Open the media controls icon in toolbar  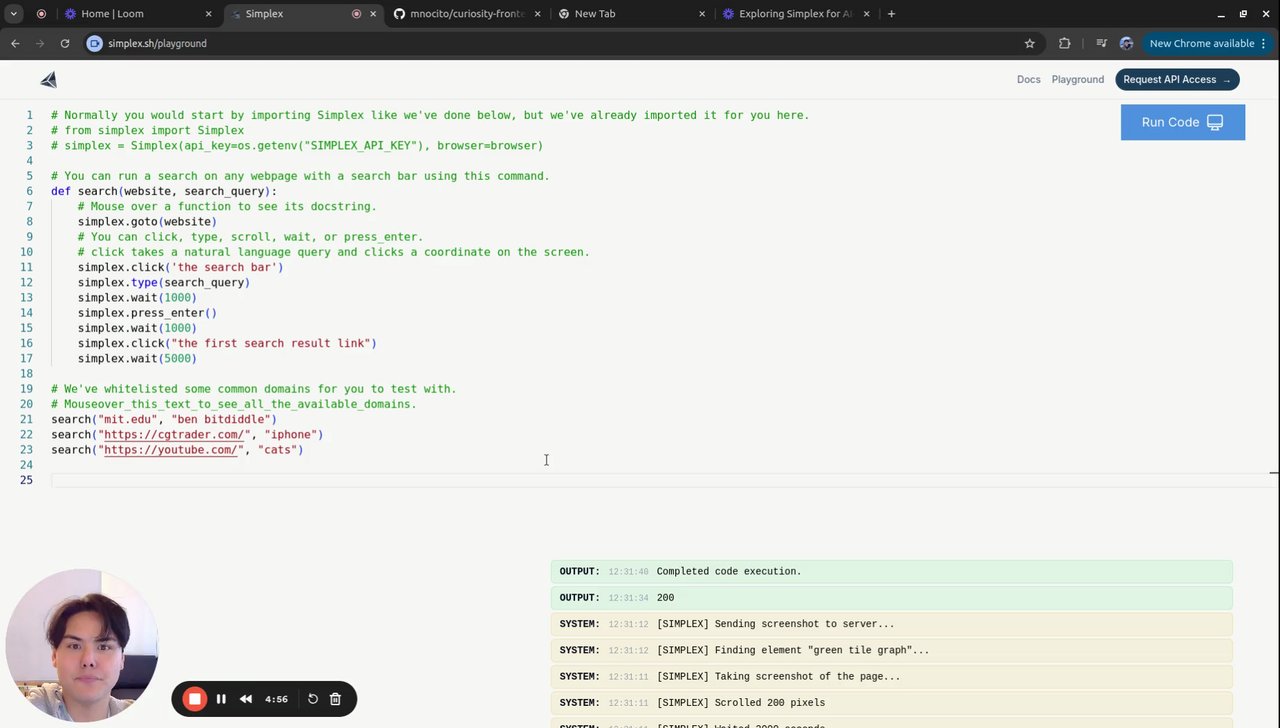(x=1101, y=43)
